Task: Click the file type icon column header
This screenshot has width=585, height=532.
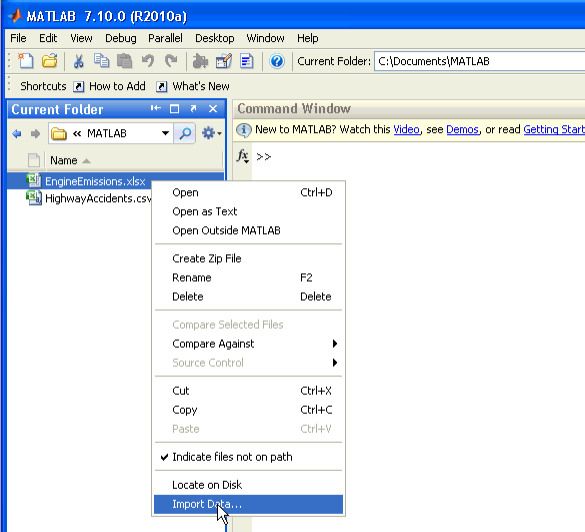Action: point(34,160)
